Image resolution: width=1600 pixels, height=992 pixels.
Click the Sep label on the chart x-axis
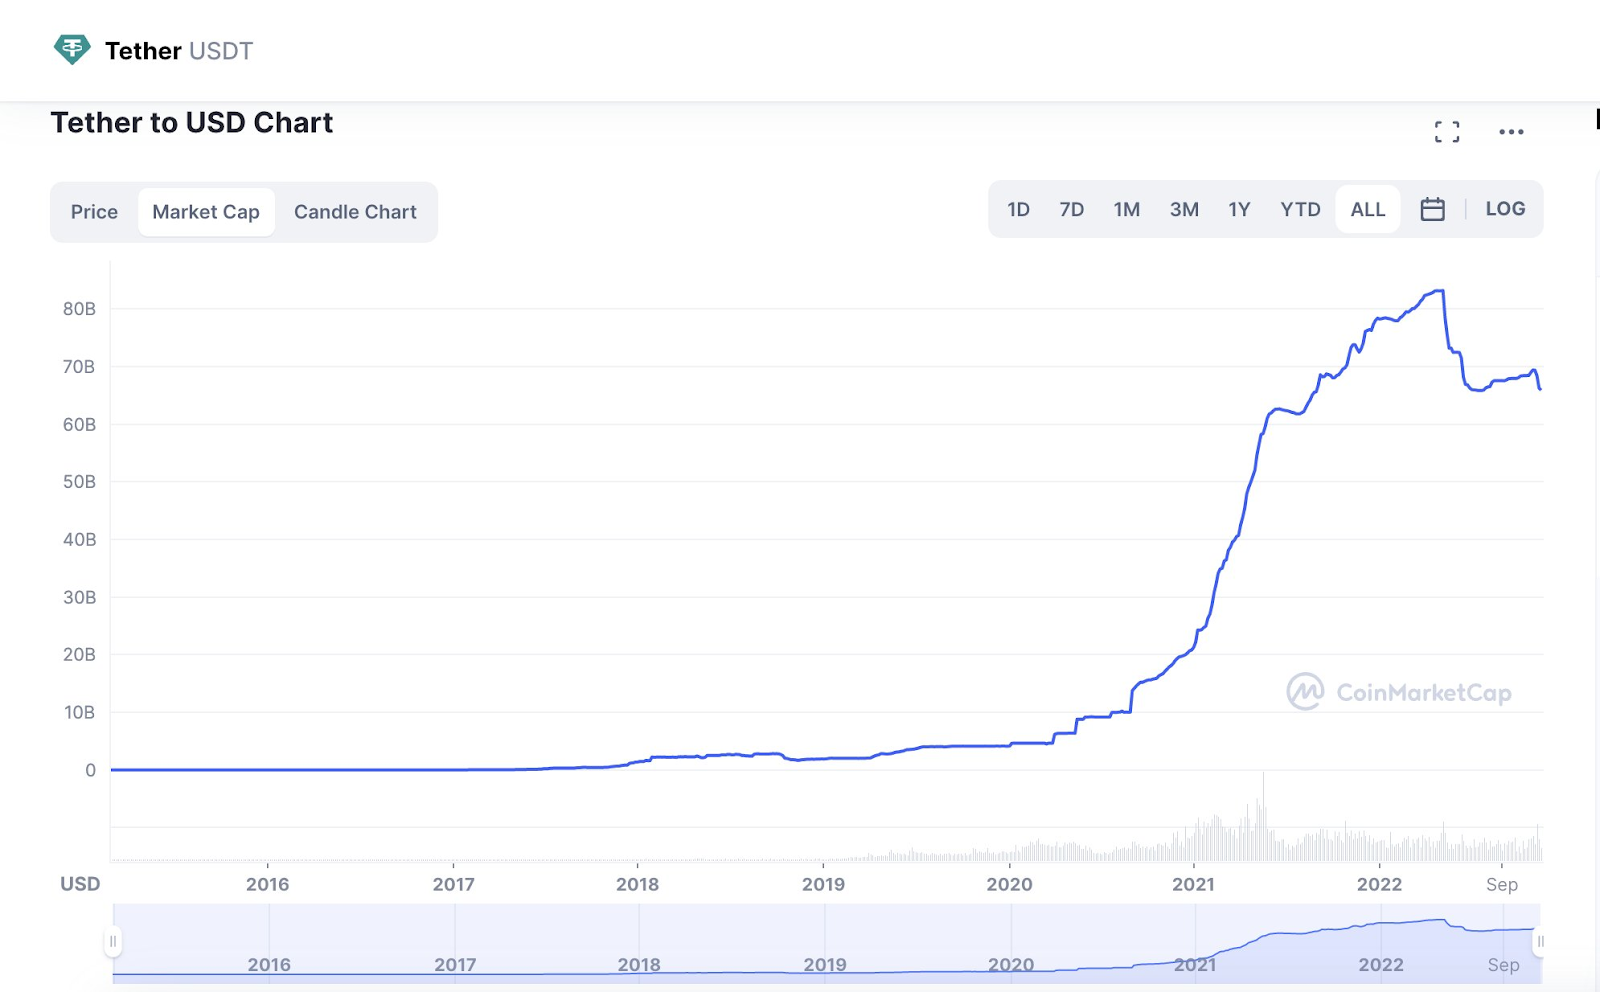pyautogui.click(x=1502, y=884)
